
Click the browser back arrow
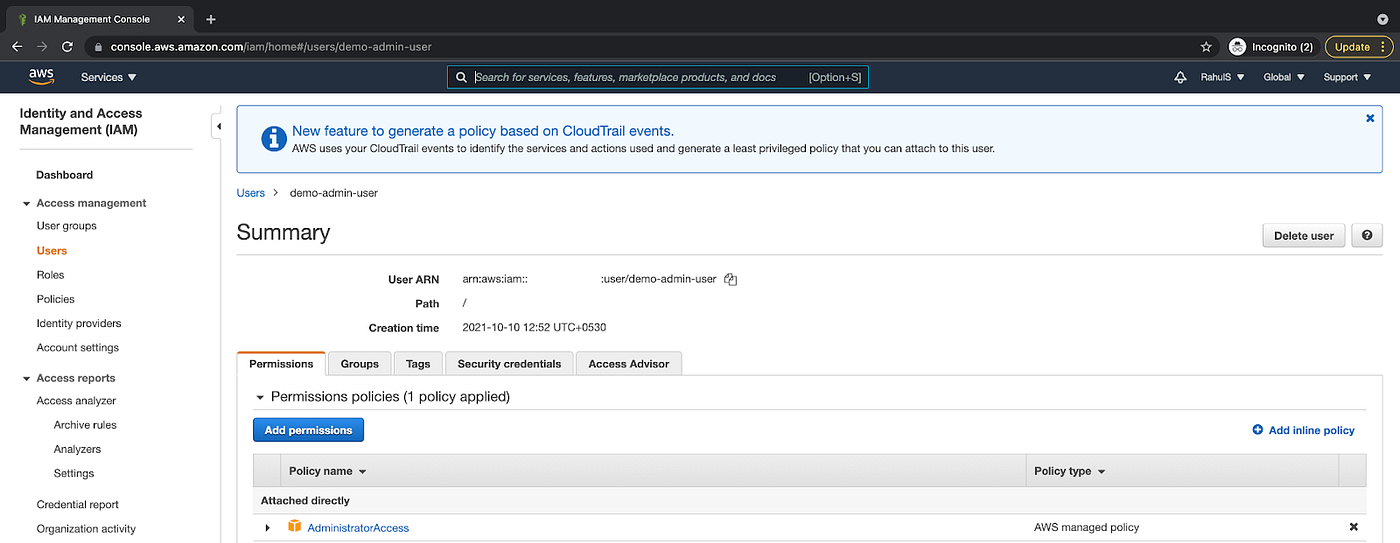[x=17, y=47]
